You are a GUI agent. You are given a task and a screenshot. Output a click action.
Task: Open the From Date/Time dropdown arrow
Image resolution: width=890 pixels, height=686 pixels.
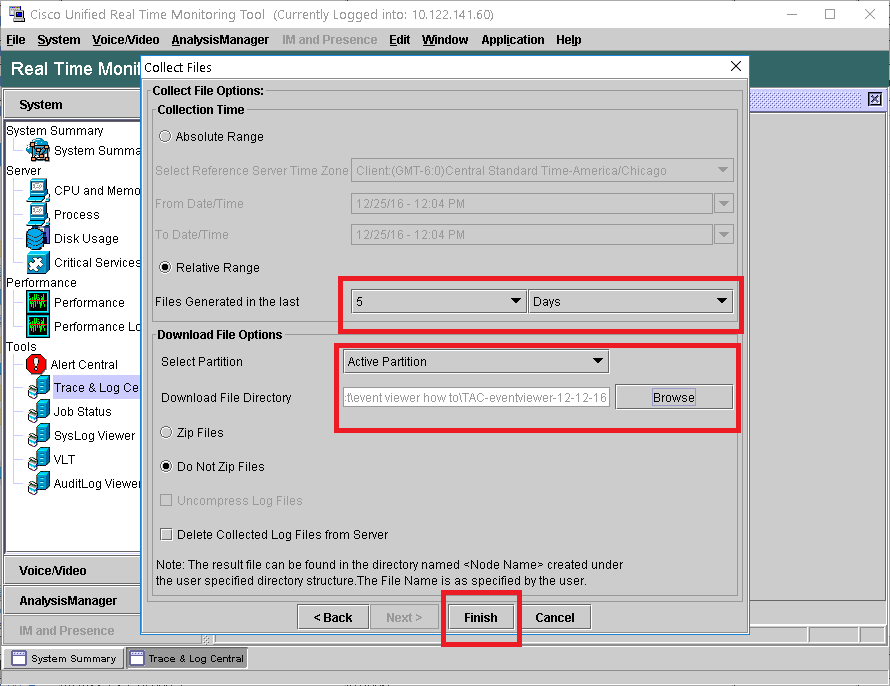724,204
